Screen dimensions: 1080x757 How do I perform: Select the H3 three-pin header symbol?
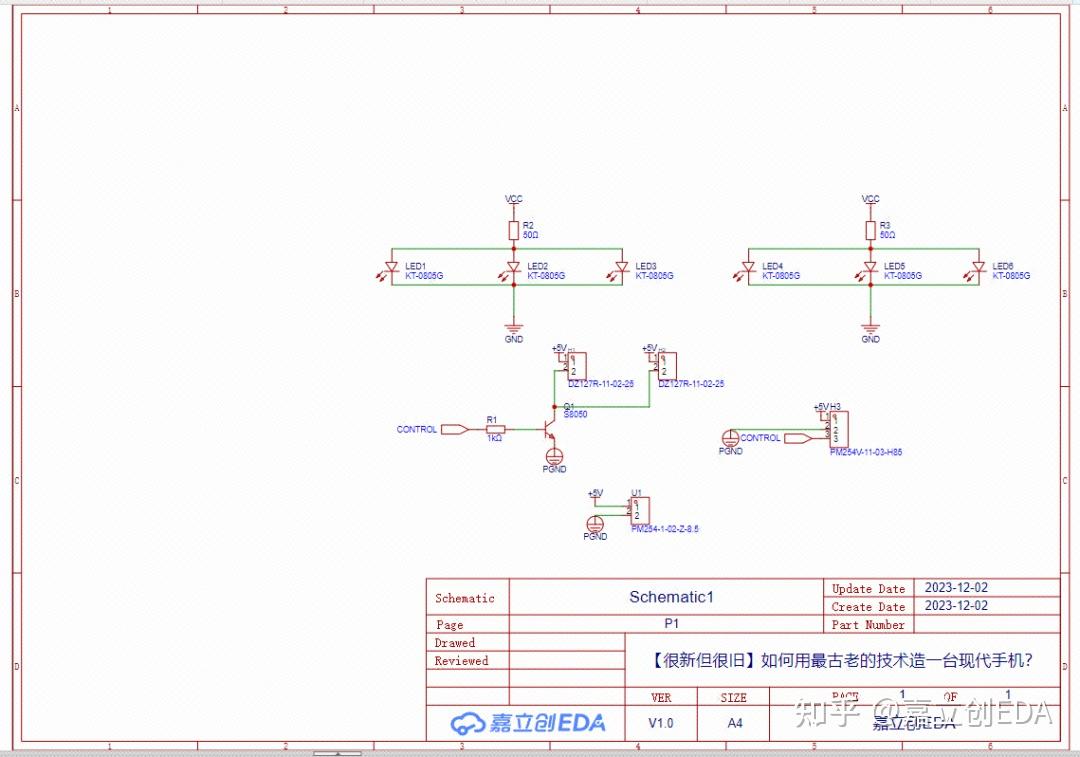click(x=839, y=430)
